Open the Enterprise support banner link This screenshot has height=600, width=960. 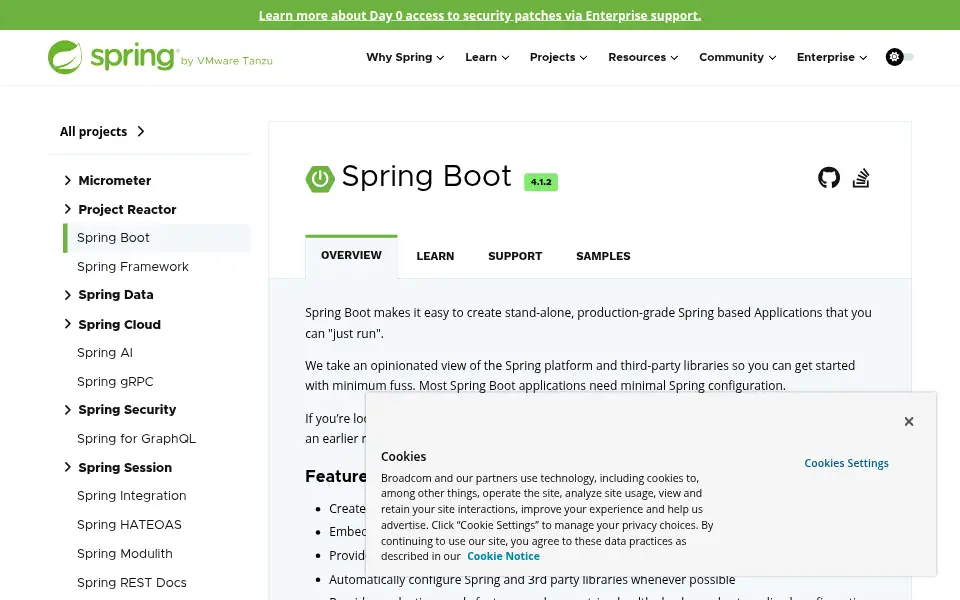point(479,15)
